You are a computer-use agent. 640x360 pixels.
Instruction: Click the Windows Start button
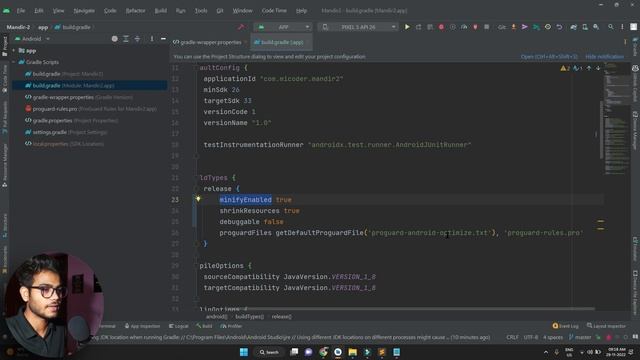(x=244, y=352)
